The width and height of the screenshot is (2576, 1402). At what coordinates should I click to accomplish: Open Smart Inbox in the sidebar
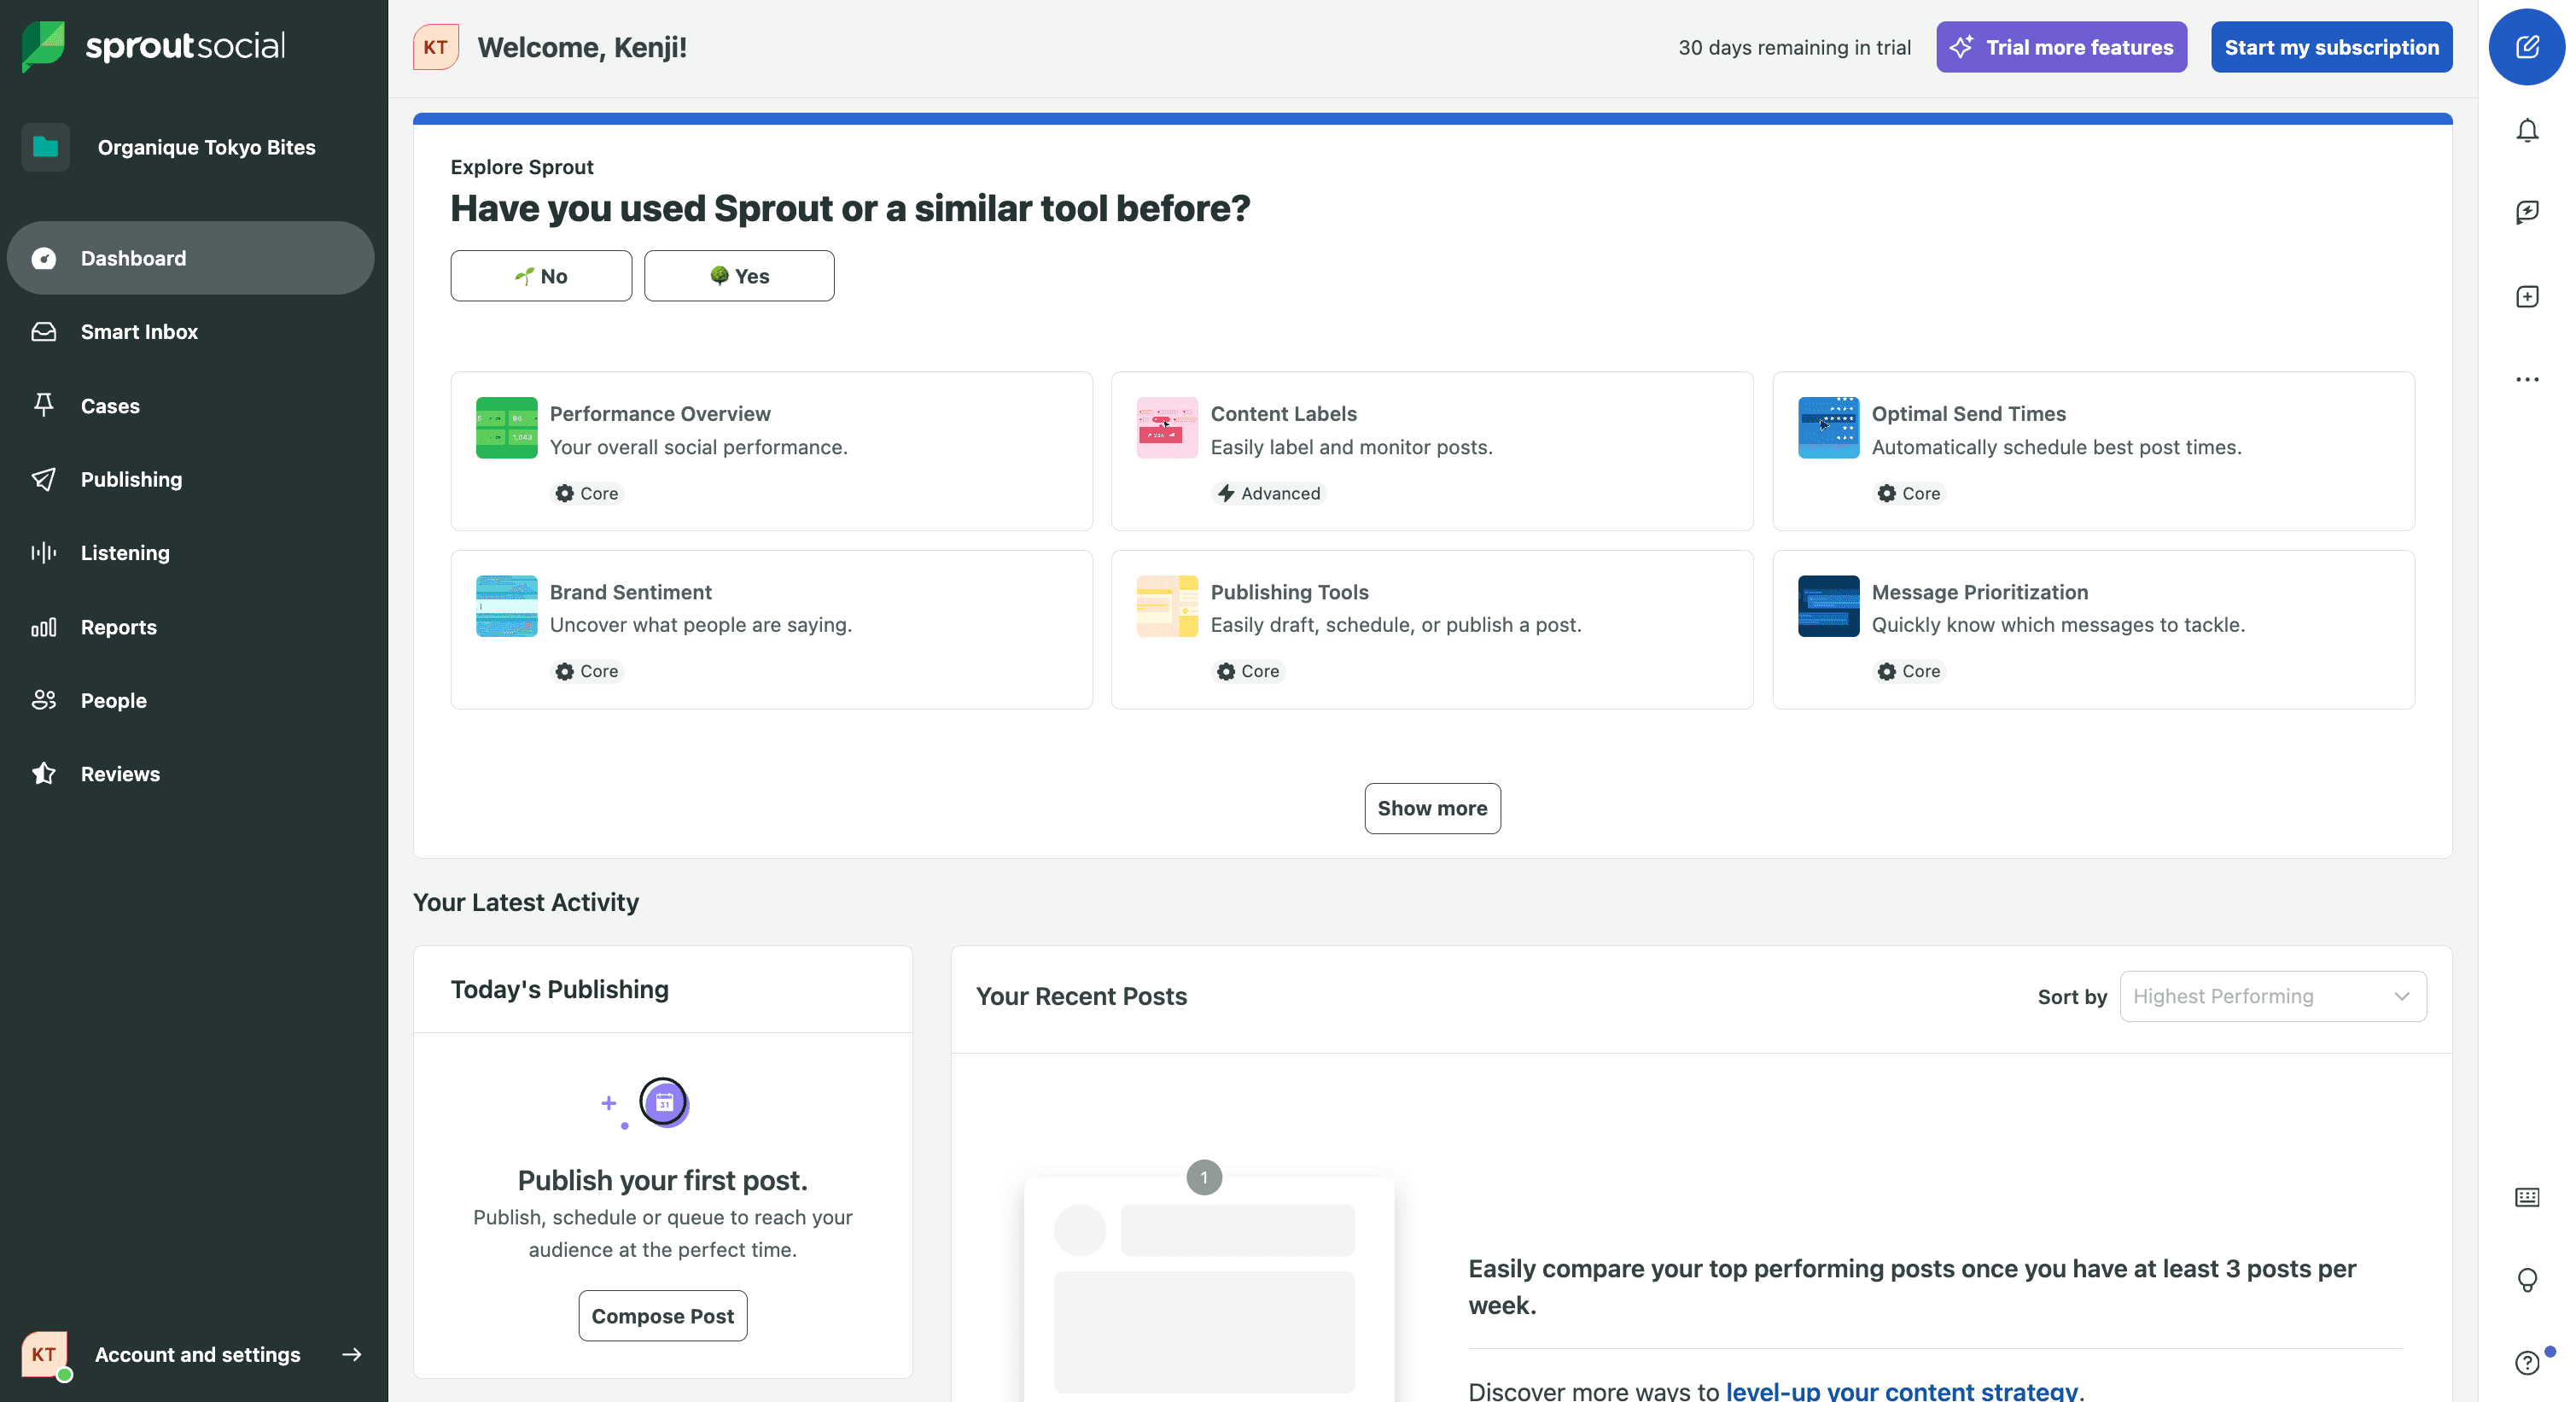click(139, 332)
